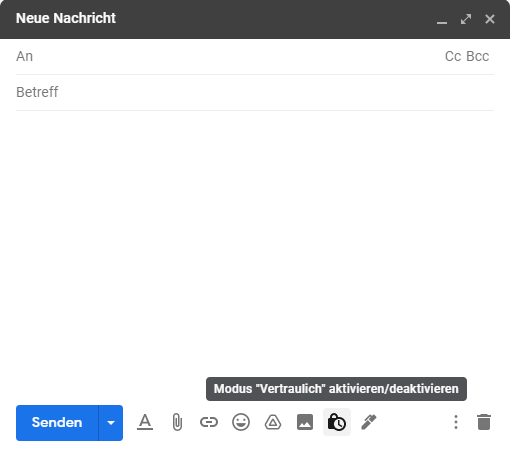Expand the send options arrow beside Senden
Viewport: 510px width, 451px height.
point(111,423)
